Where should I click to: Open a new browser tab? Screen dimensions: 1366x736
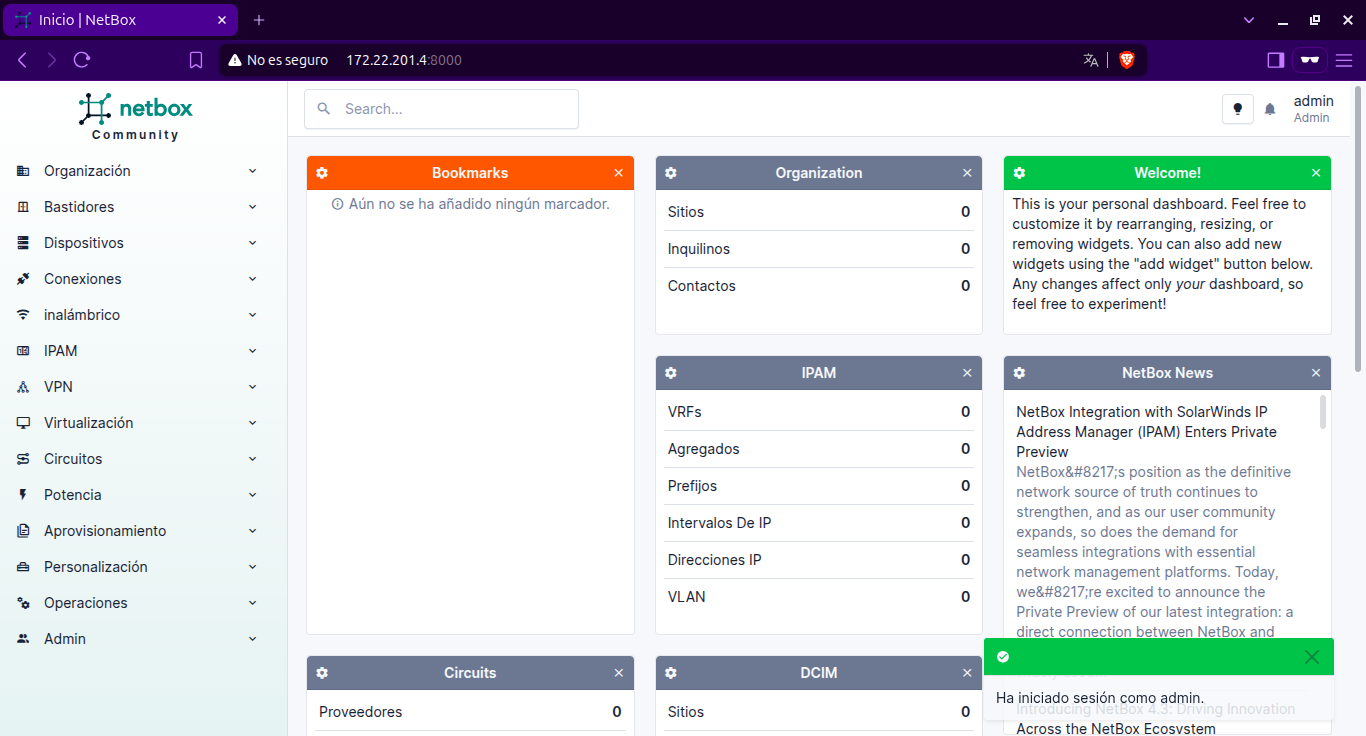coord(259,20)
